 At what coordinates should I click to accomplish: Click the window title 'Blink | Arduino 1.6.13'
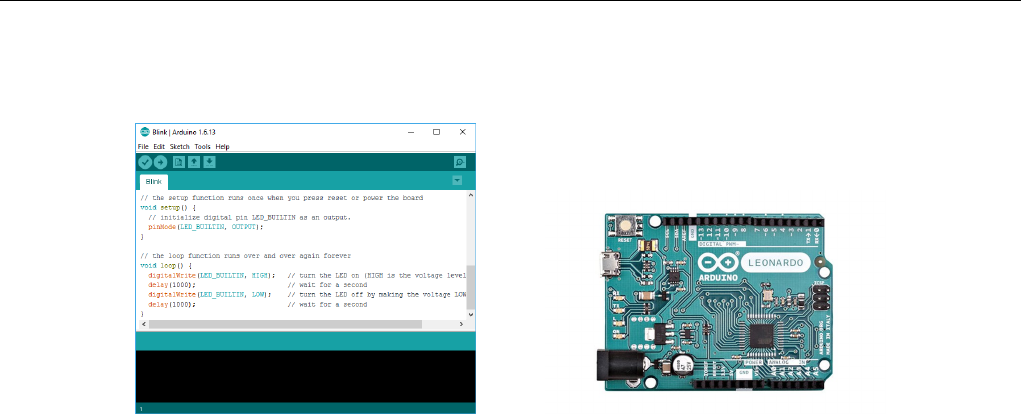184,131
